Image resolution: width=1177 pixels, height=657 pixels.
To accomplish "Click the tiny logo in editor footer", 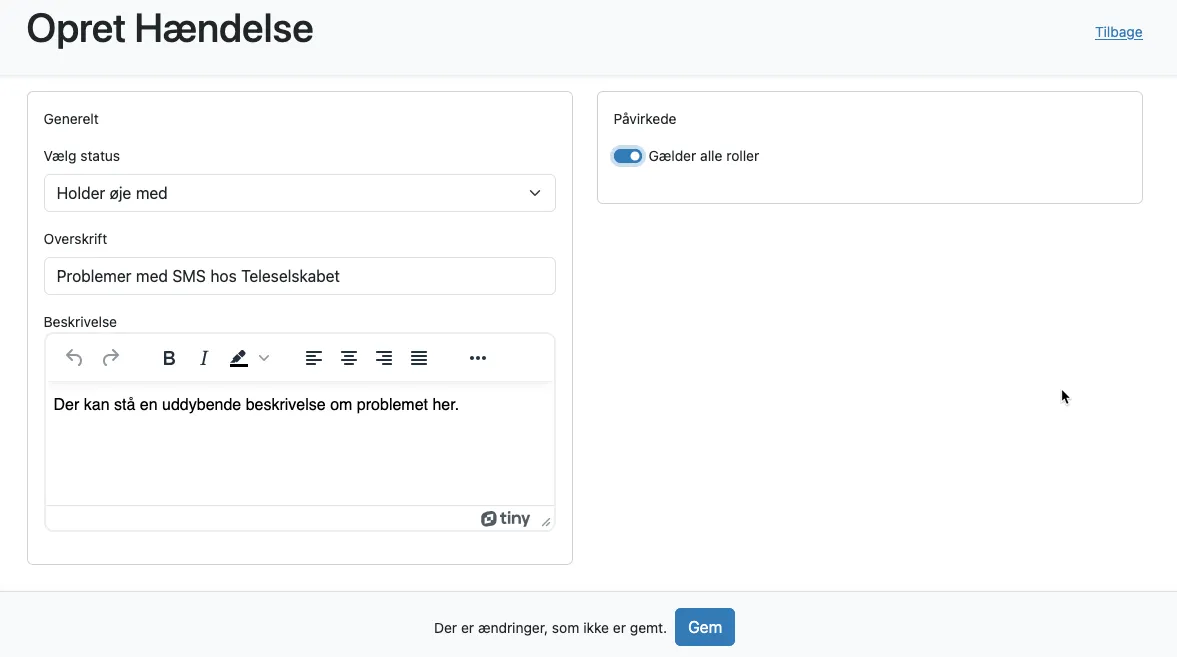I will tap(505, 518).
